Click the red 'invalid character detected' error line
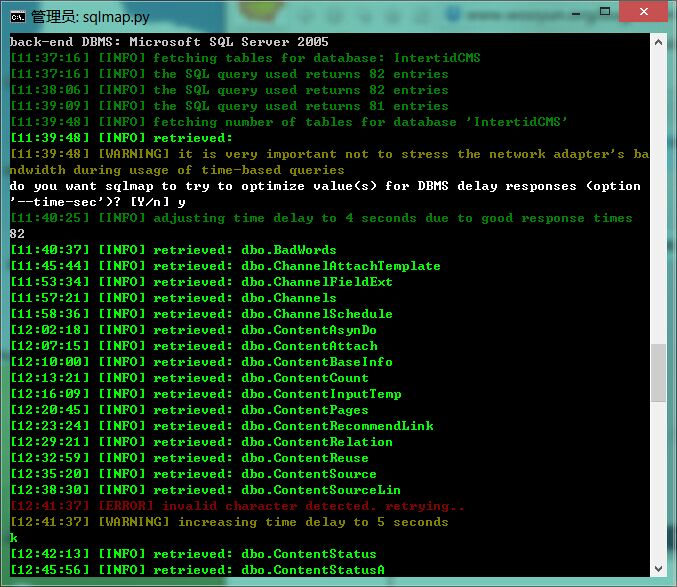Viewport: 677px width, 587px height. 237,505
